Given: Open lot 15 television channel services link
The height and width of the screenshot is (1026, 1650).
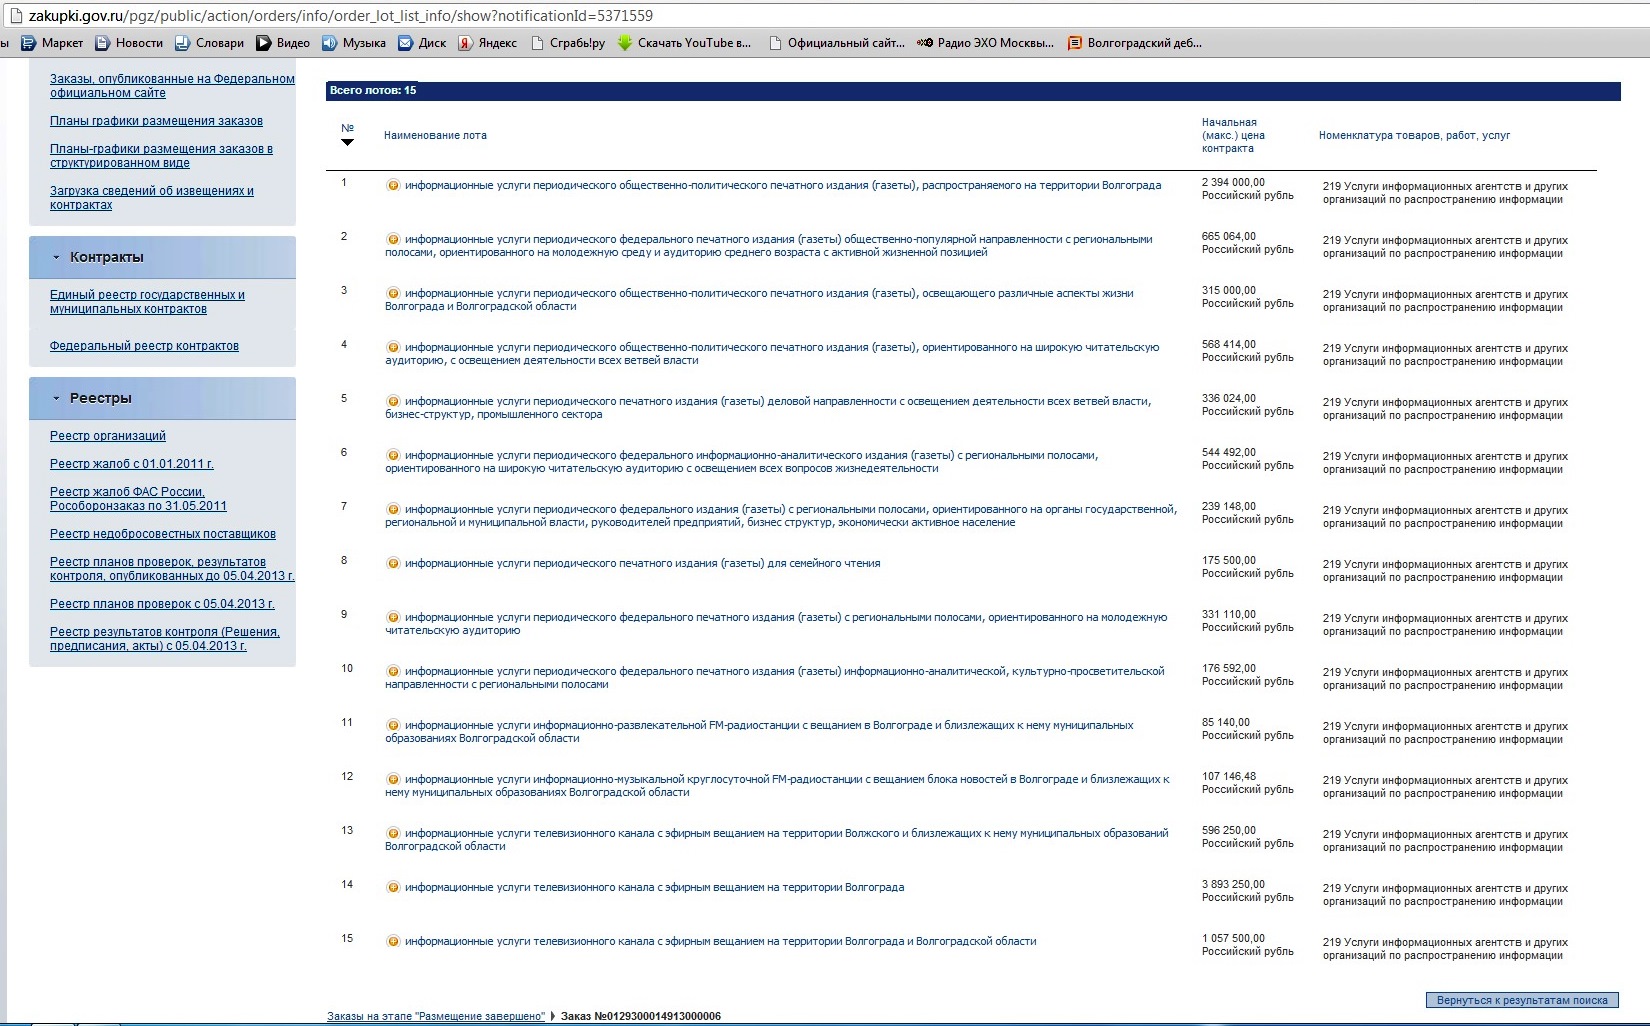Looking at the screenshot, I should pyautogui.click(x=720, y=941).
